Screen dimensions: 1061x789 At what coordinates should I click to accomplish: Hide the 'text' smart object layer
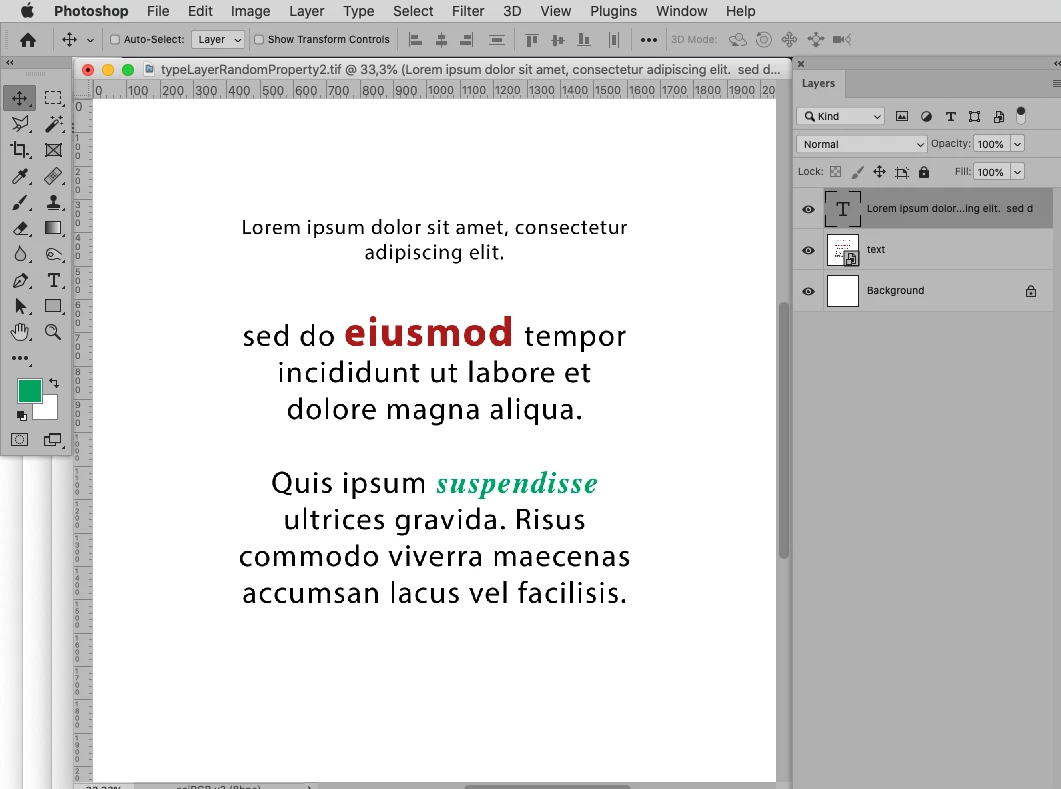point(808,250)
